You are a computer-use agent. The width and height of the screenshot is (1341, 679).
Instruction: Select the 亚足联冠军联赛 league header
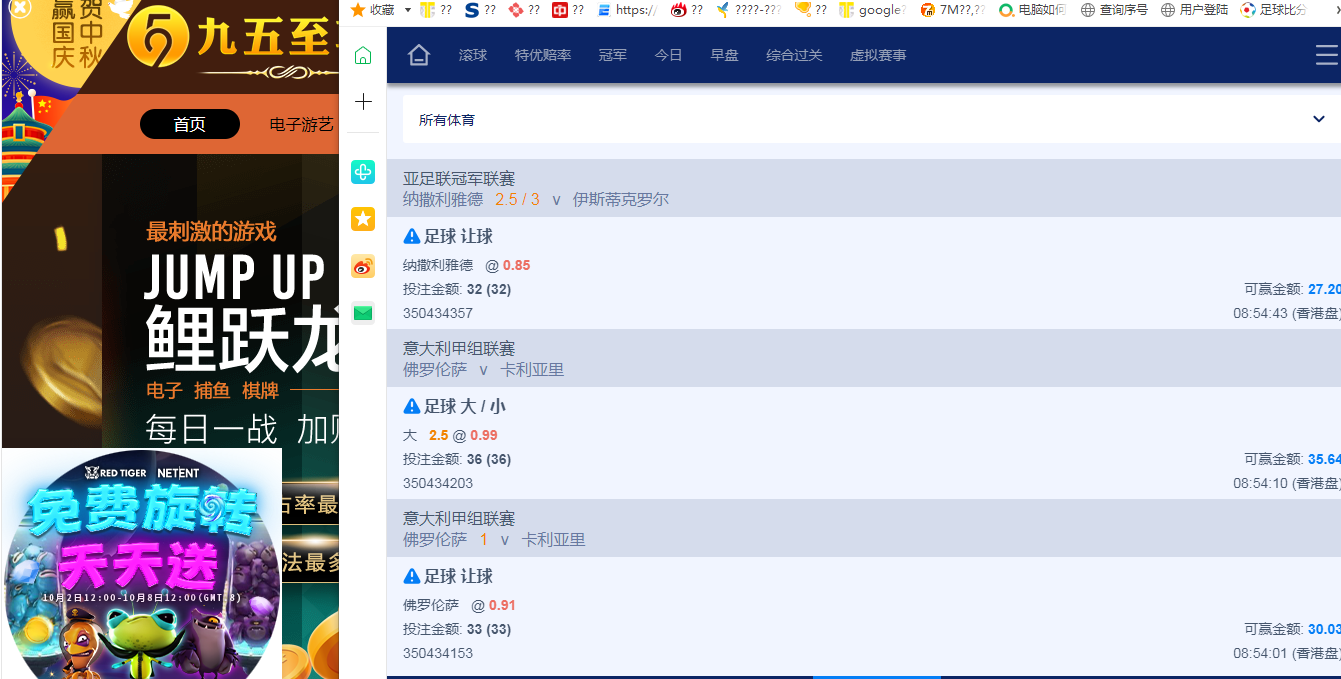[x=459, y=178]
